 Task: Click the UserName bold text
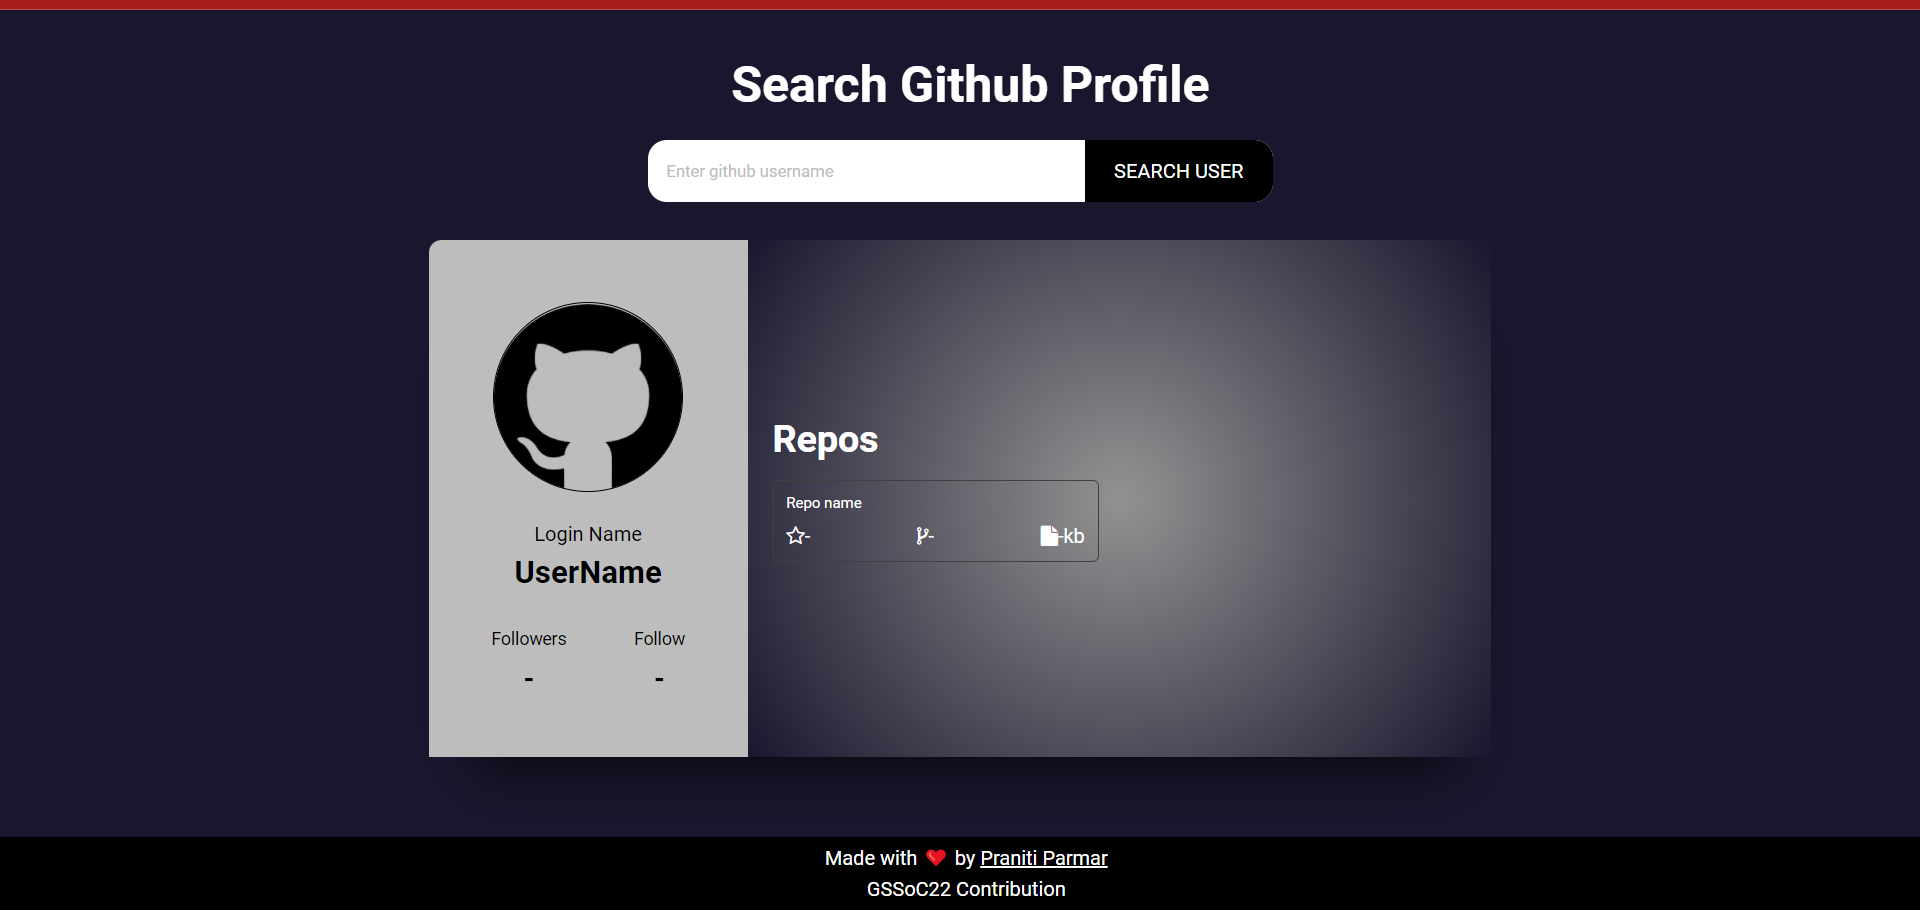coord(588,573)
